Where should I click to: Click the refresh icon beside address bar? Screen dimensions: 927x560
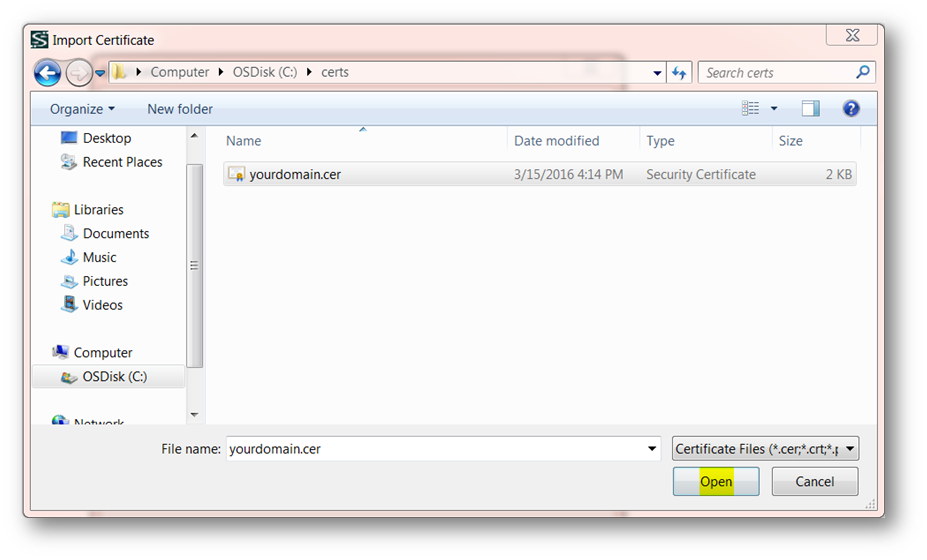680,73
